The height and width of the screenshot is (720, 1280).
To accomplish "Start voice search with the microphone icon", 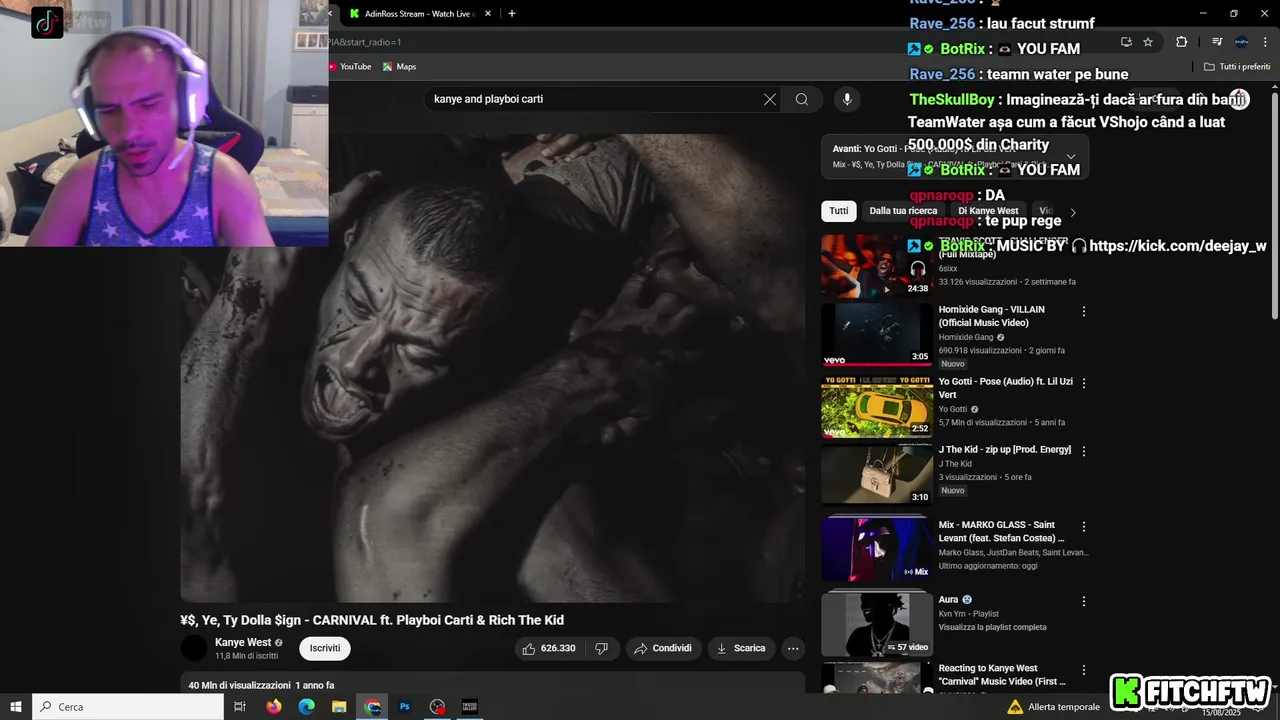I will (x=847, y=99).
